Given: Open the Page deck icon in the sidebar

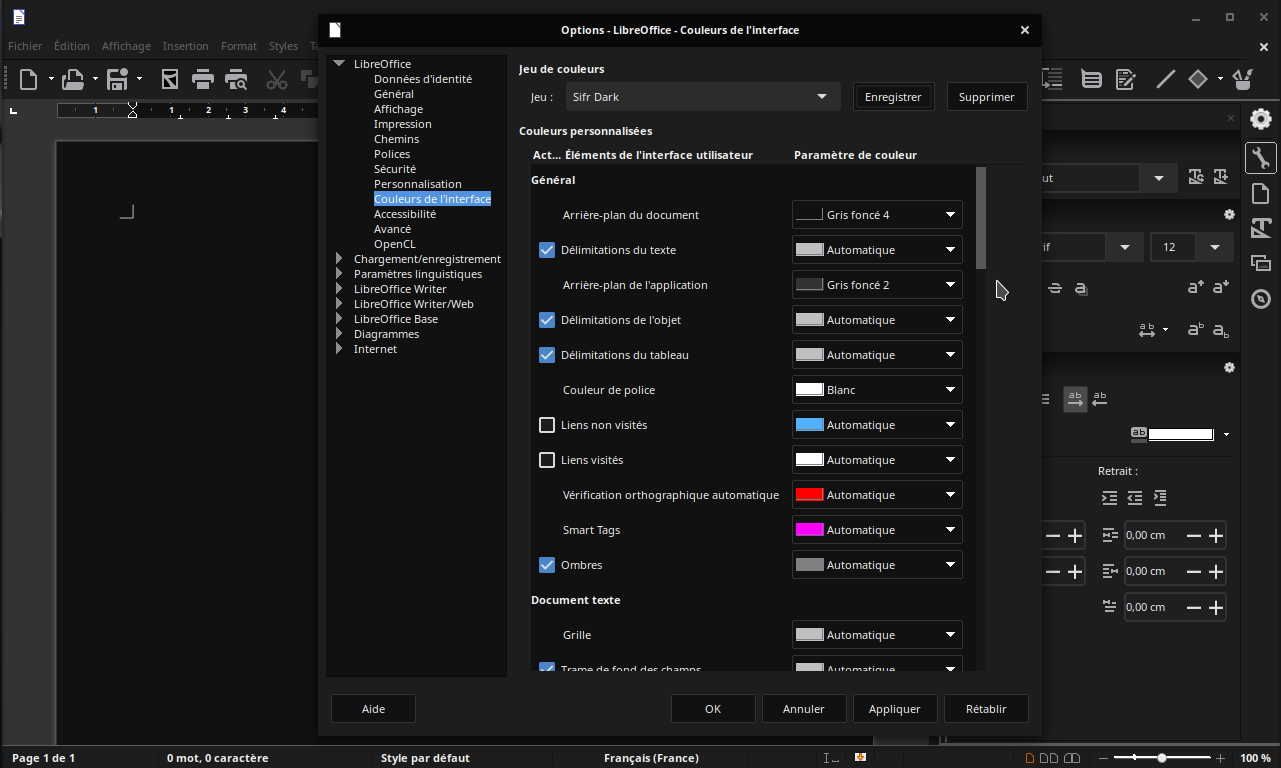Looking at the screenshot, I should [1261, 193].
